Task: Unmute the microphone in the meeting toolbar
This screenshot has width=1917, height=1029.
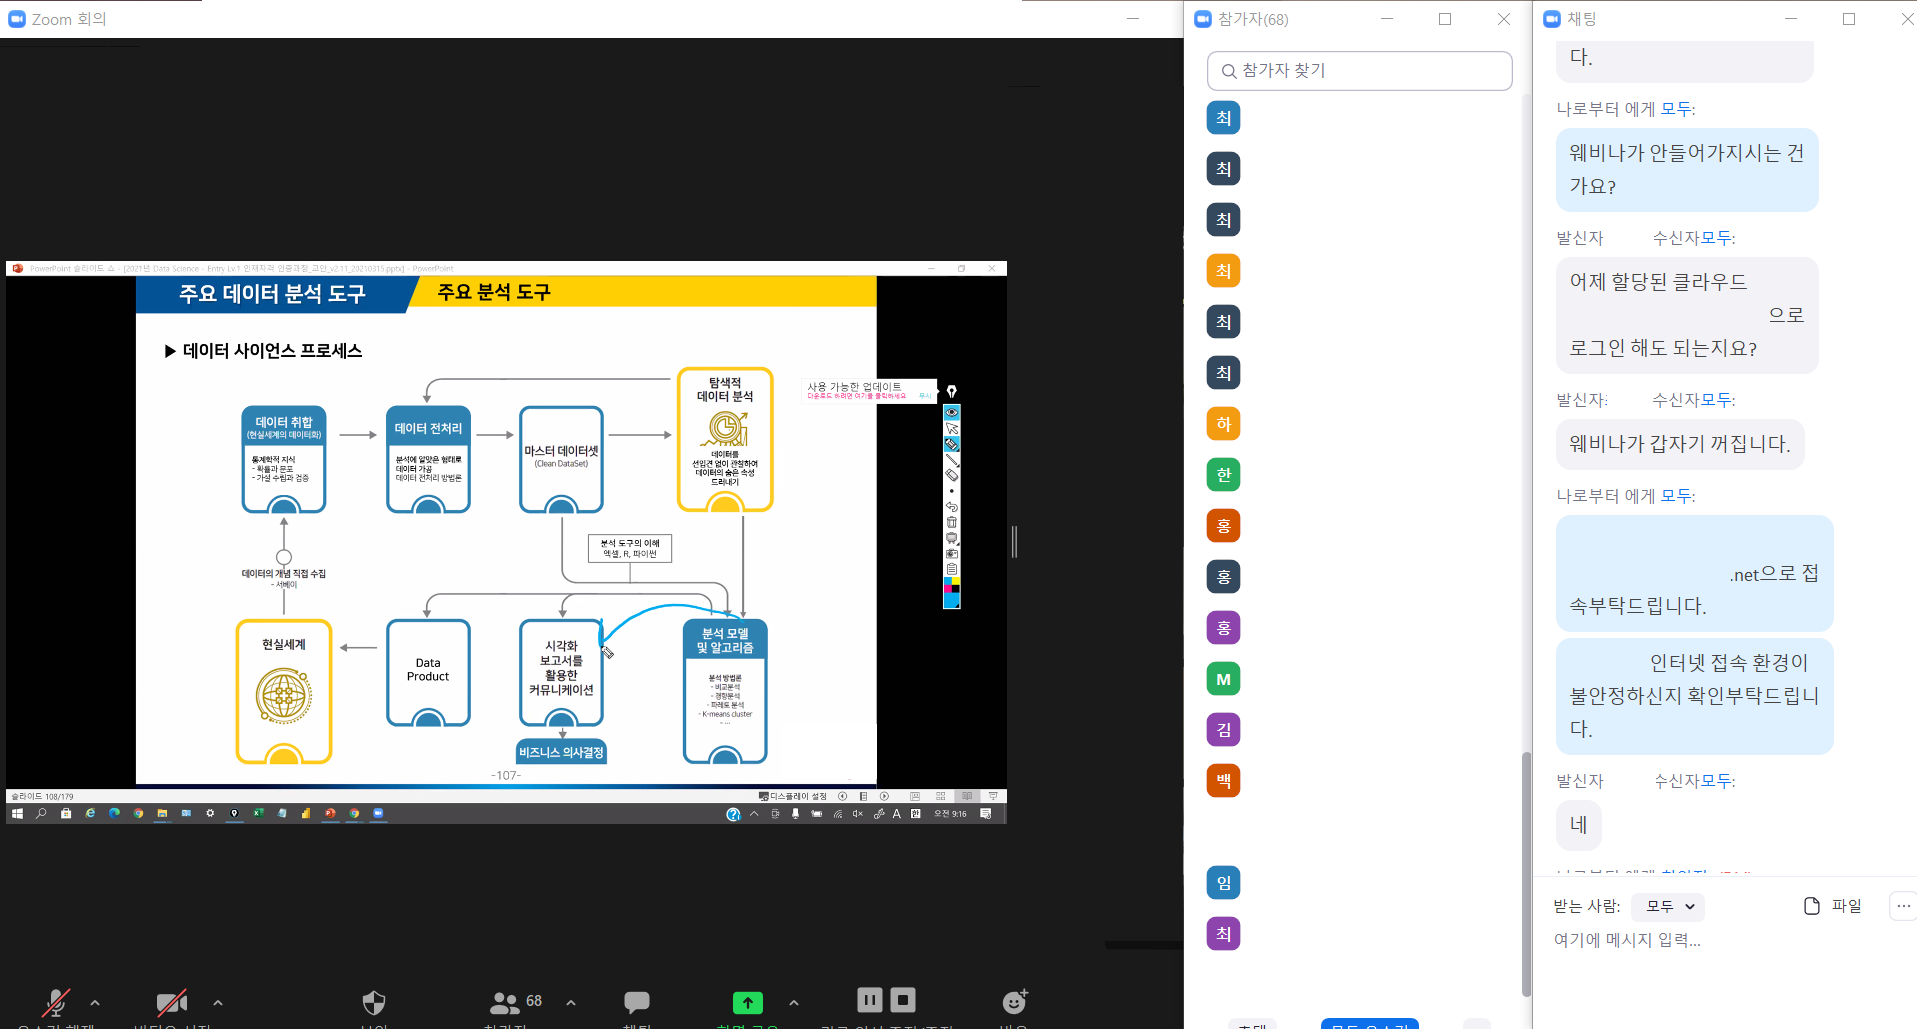Action: [56, 1002]
